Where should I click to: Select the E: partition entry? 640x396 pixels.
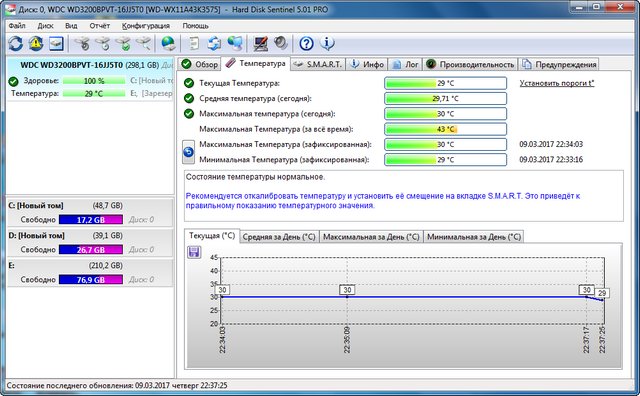pos(90,272)
